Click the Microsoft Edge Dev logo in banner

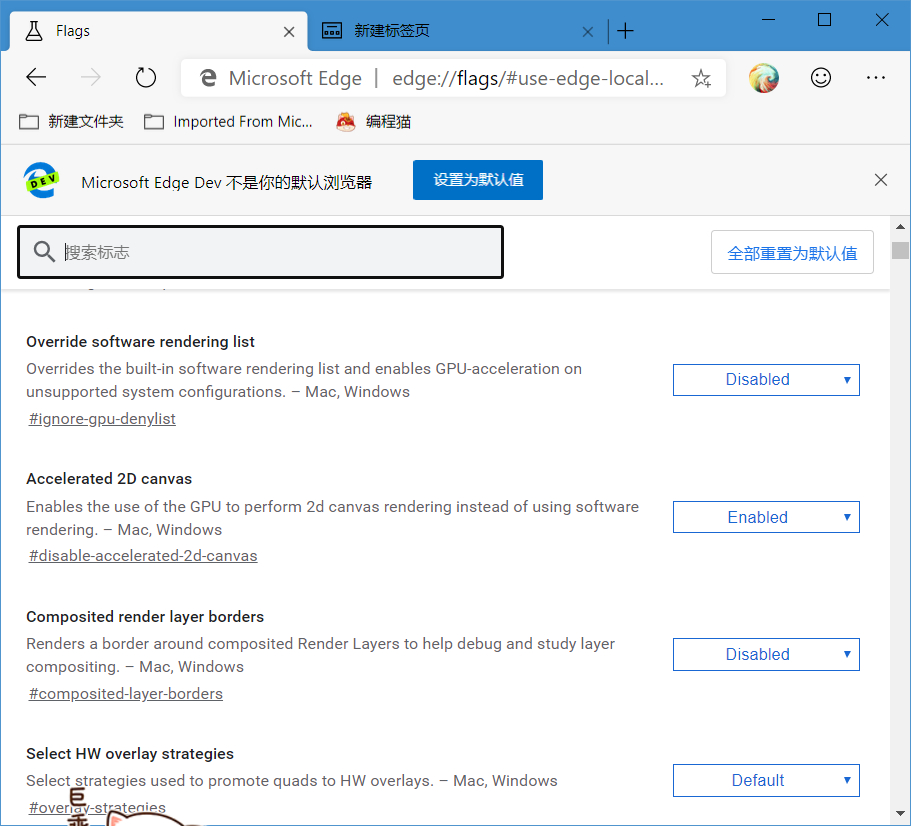(x=40, y=180)
